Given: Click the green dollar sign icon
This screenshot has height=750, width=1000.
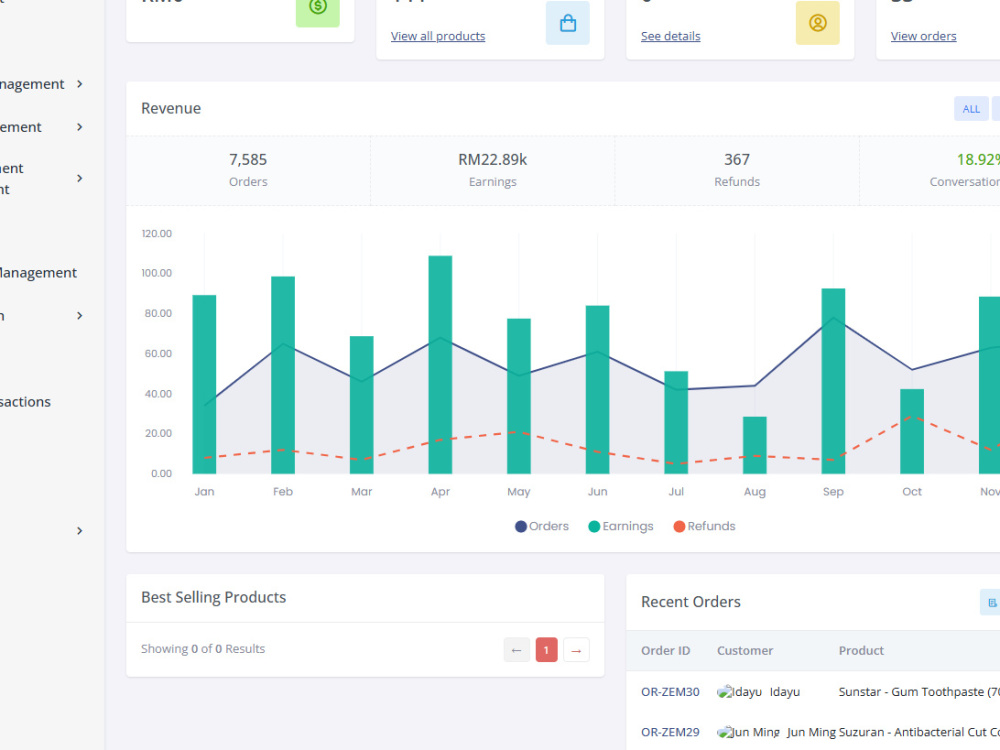Looking at the screenshot, I should 318,9.
